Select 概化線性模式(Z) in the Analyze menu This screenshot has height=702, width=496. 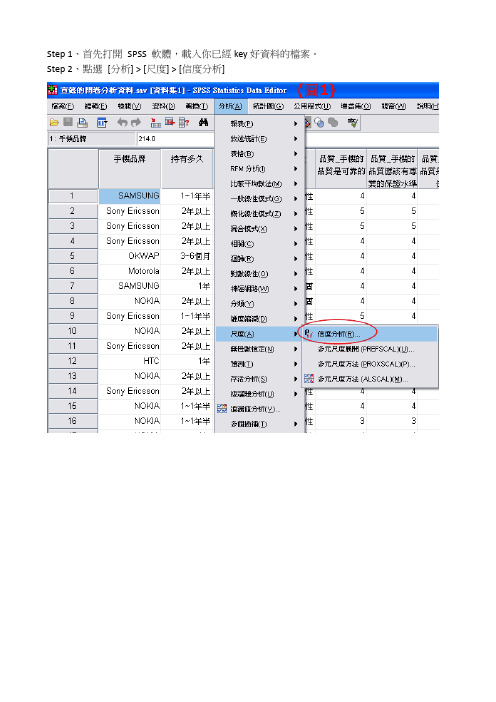260,214
